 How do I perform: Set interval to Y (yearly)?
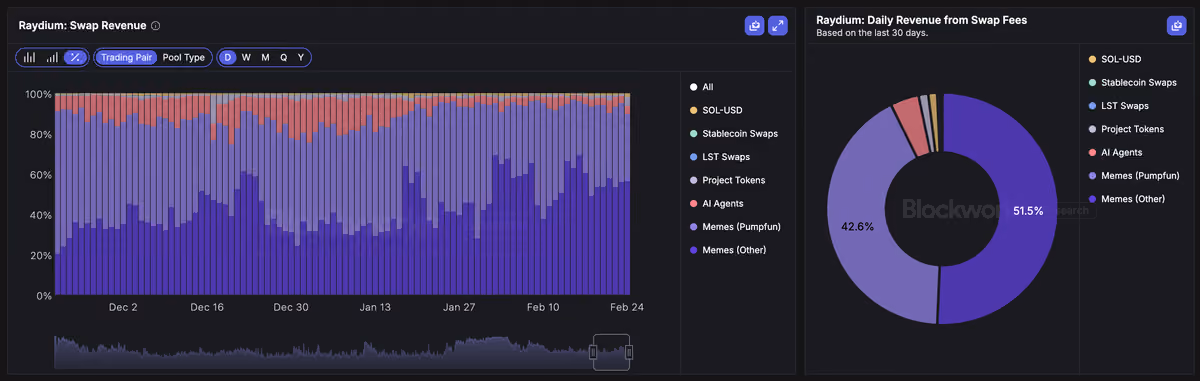point(301,57)
